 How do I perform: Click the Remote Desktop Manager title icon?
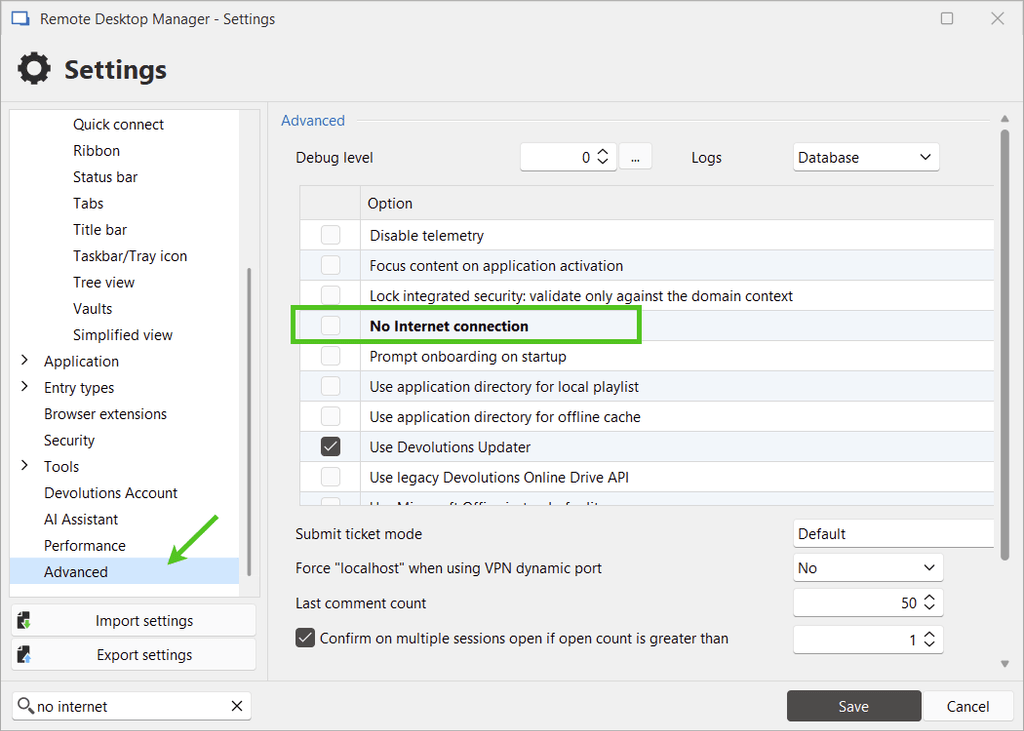pos(19,19)
